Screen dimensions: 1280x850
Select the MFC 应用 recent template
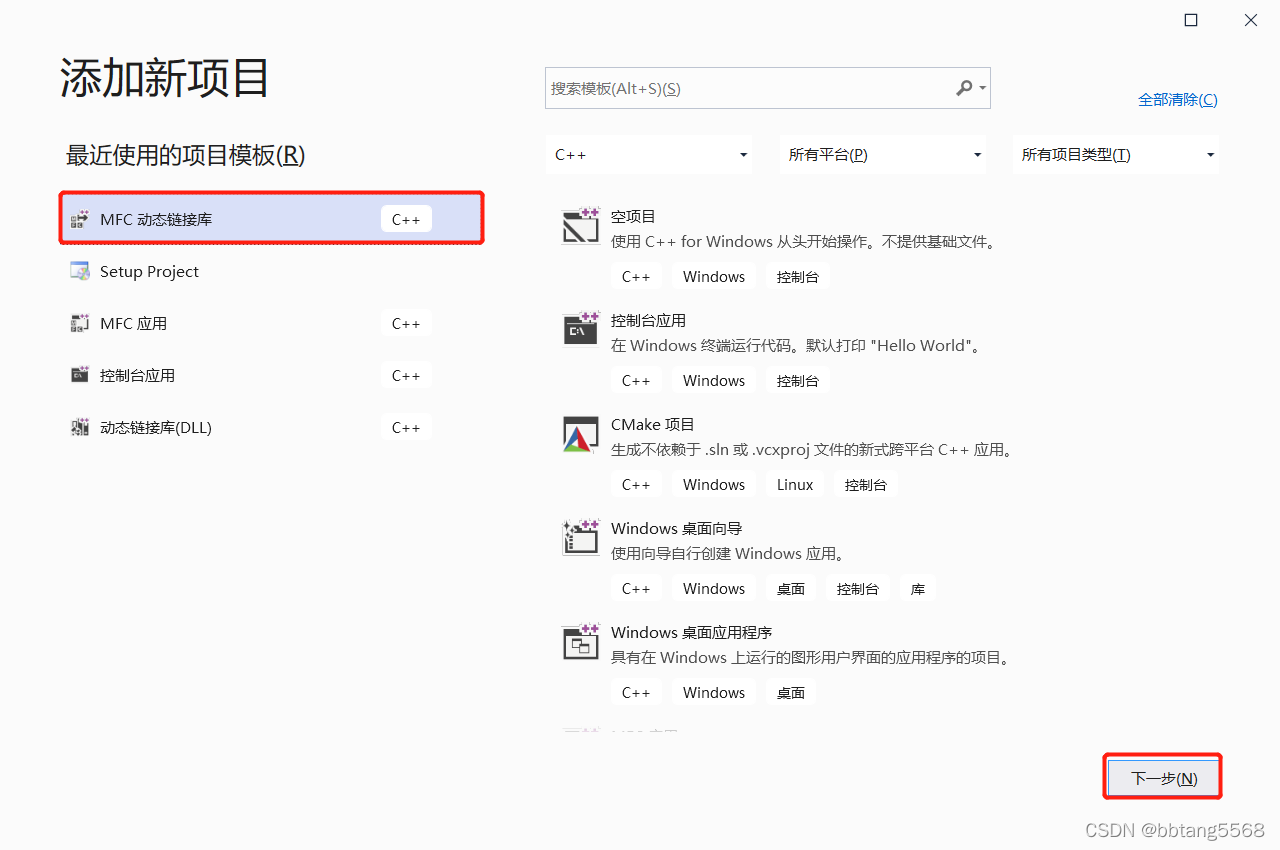pos(272,323)
